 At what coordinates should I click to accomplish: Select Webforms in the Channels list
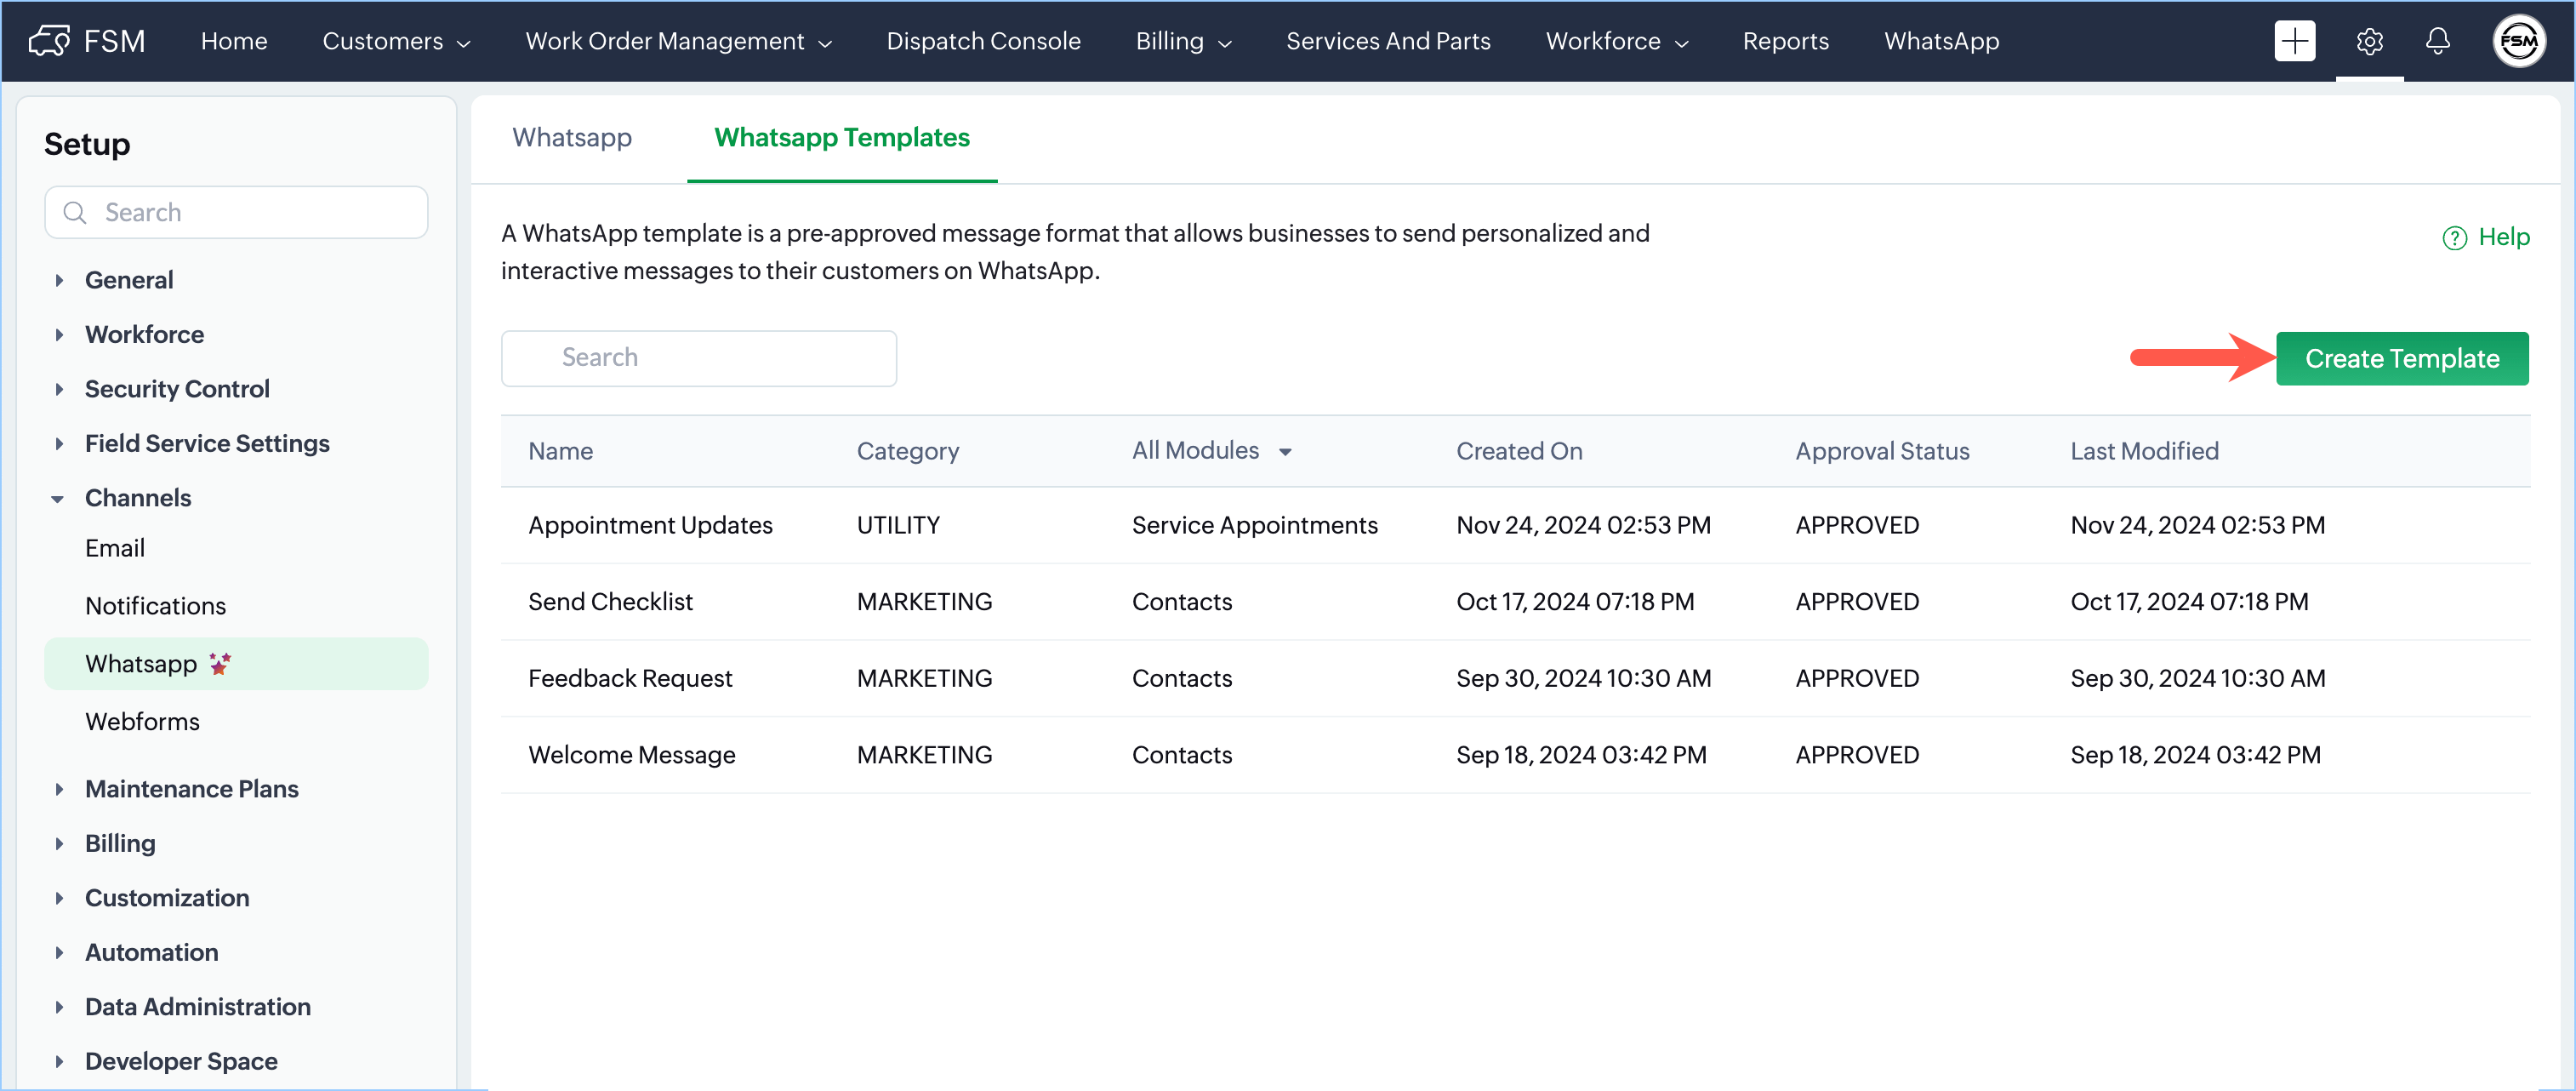tap(142, 721)
